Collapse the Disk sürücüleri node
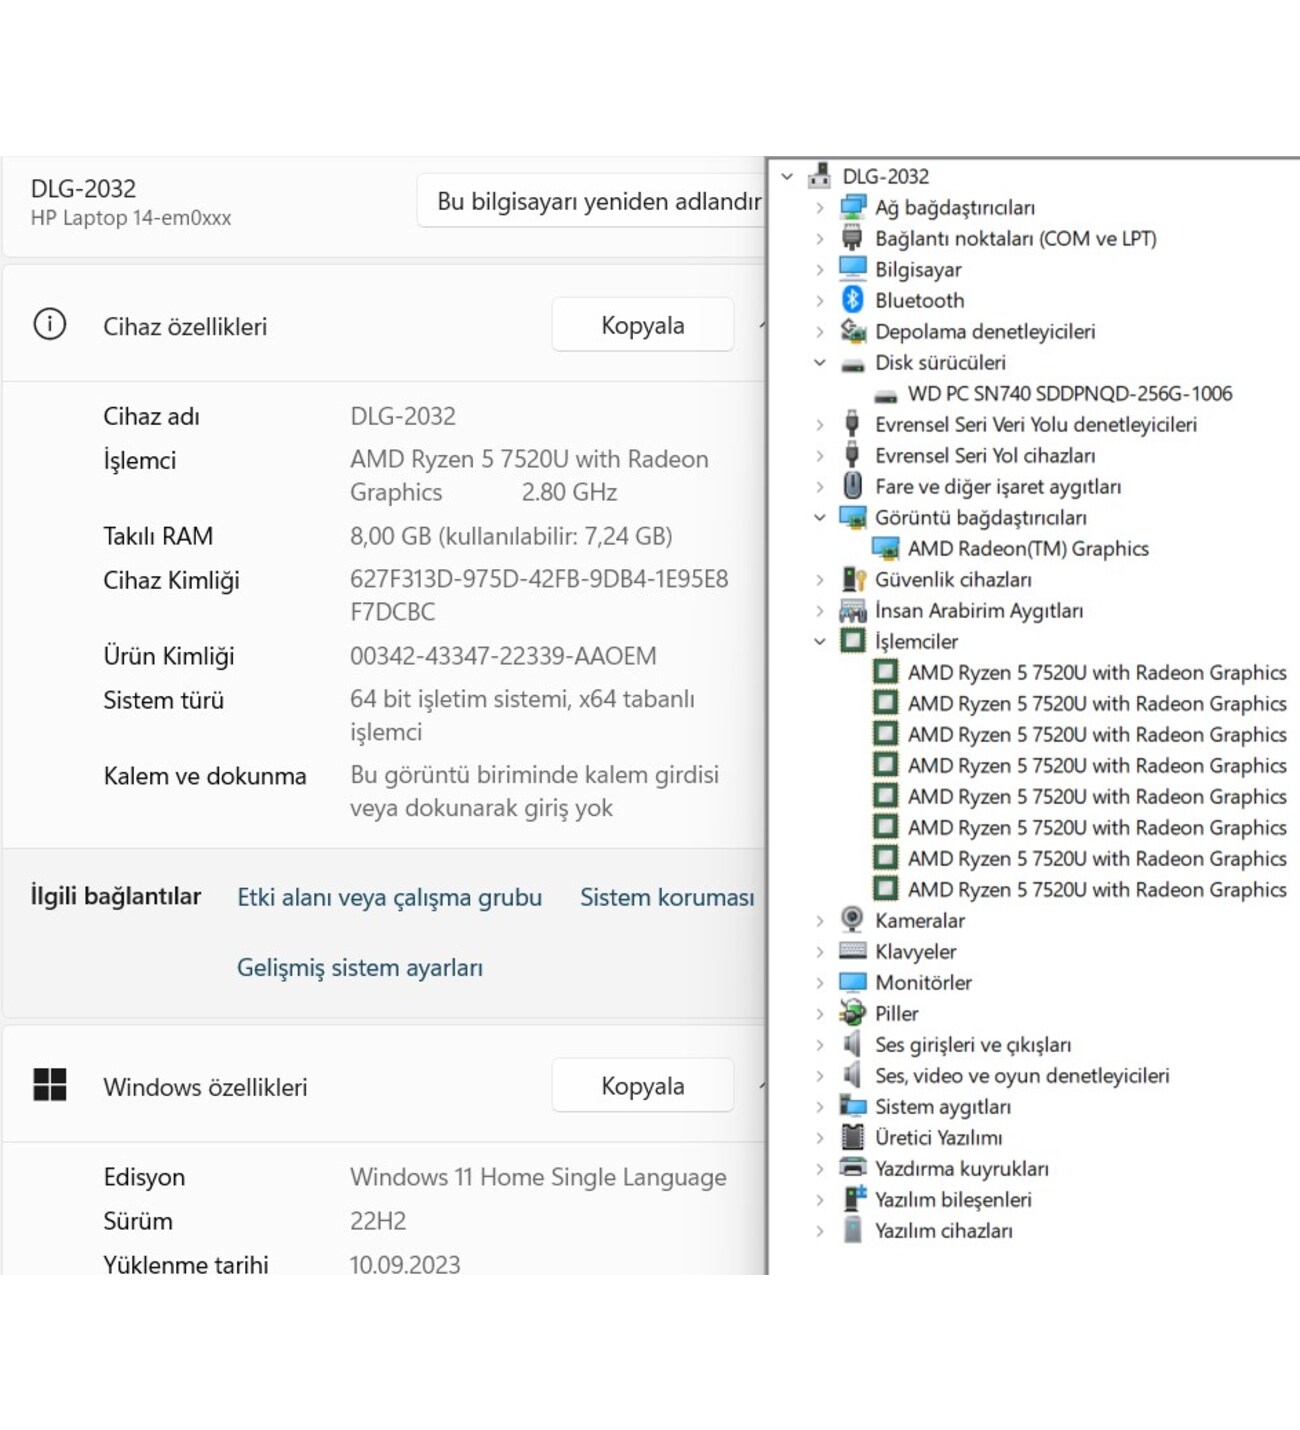1300x1430 pixels. (820, 363)
